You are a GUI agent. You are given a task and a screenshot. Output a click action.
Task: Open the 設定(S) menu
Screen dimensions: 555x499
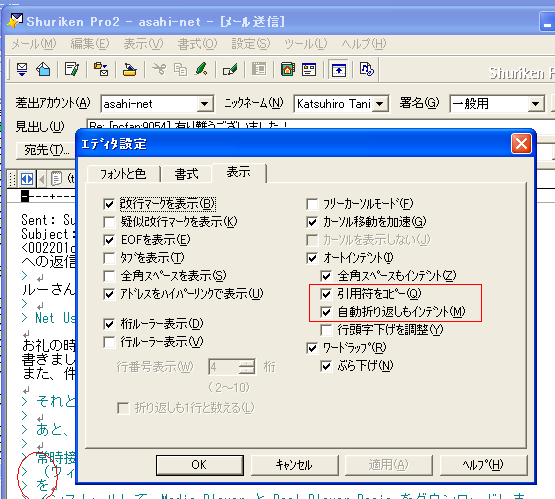(251, 44)
